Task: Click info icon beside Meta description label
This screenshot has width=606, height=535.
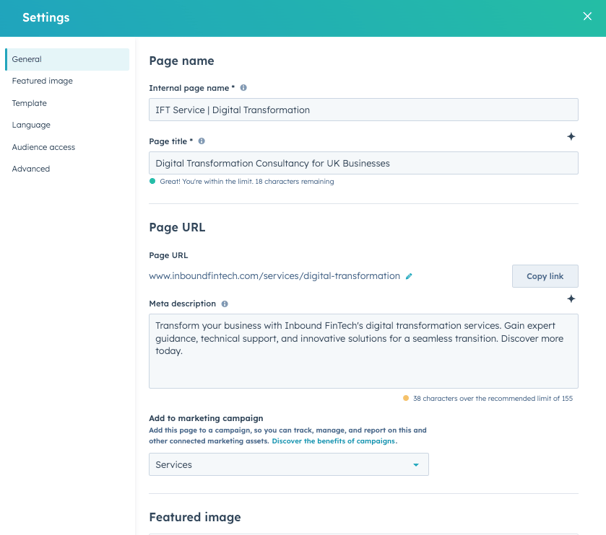Action: tap(225, 304)
